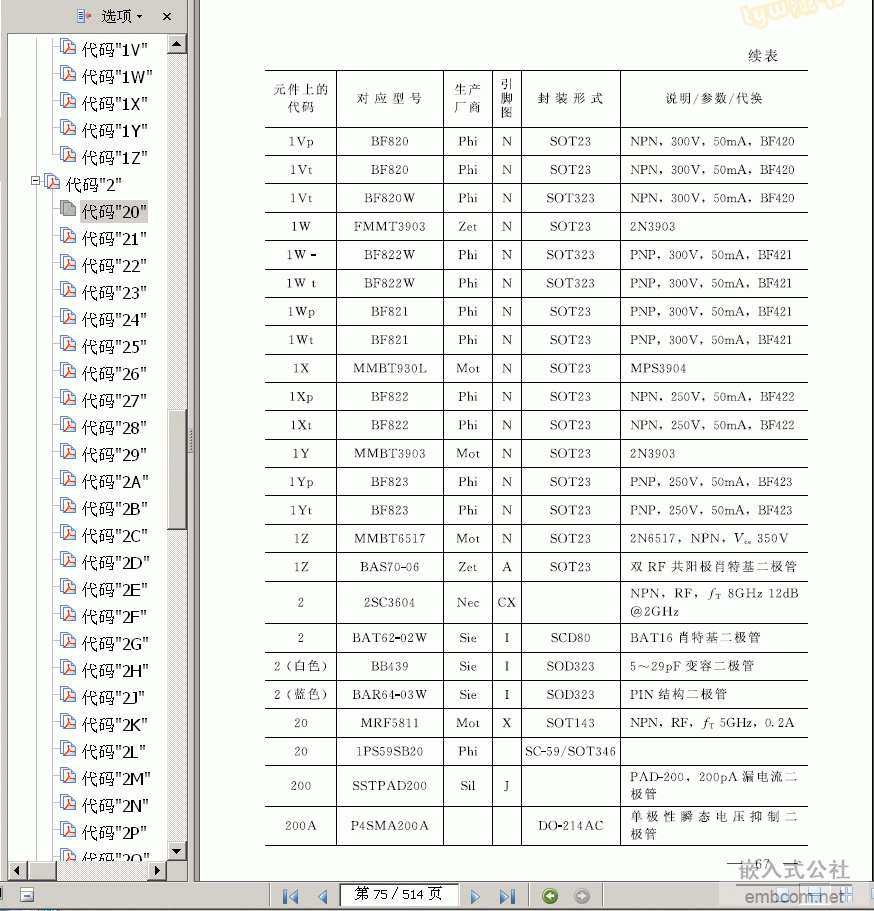Open bookmark 代码"1Z"

click(x=114, y=157)
